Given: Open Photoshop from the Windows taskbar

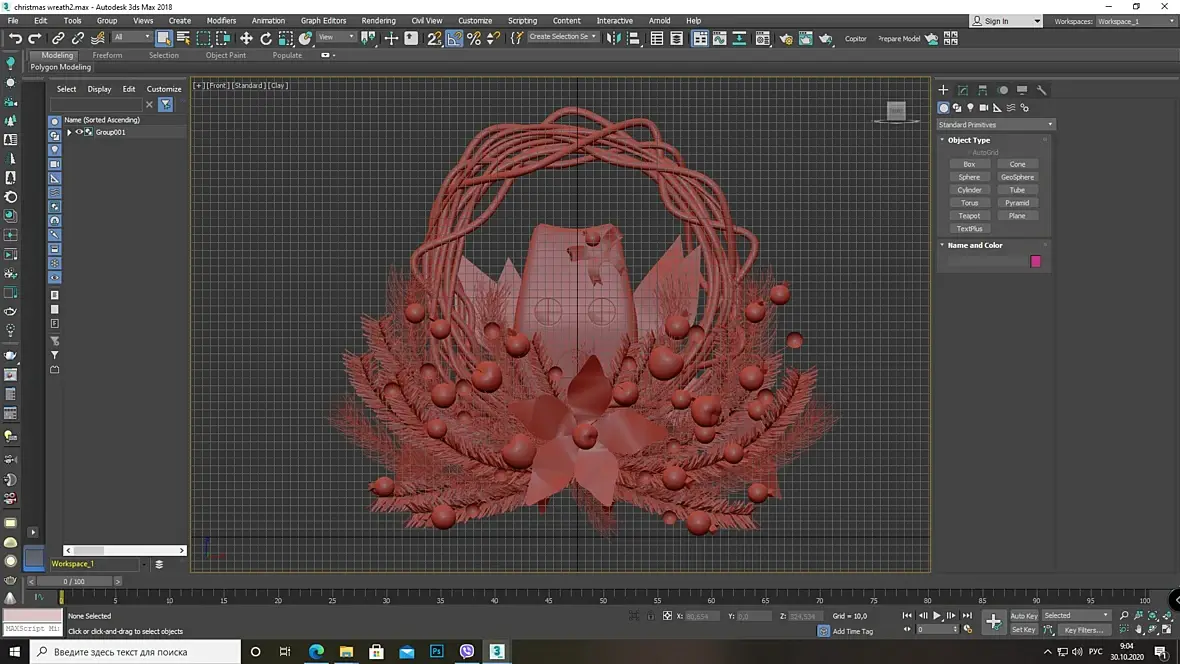Looking at the screenshot, I should pos(437,651).
